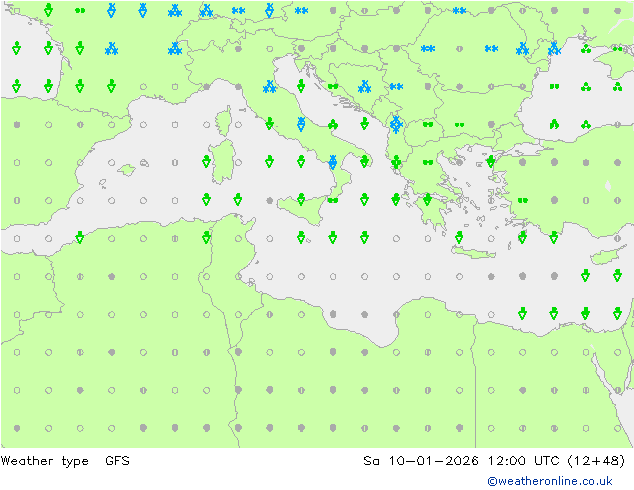The height and width of the screenshot is (490, 634).
Task: Open the weatheronline.co.uk copyright link
Action: (x=550, y=481)
